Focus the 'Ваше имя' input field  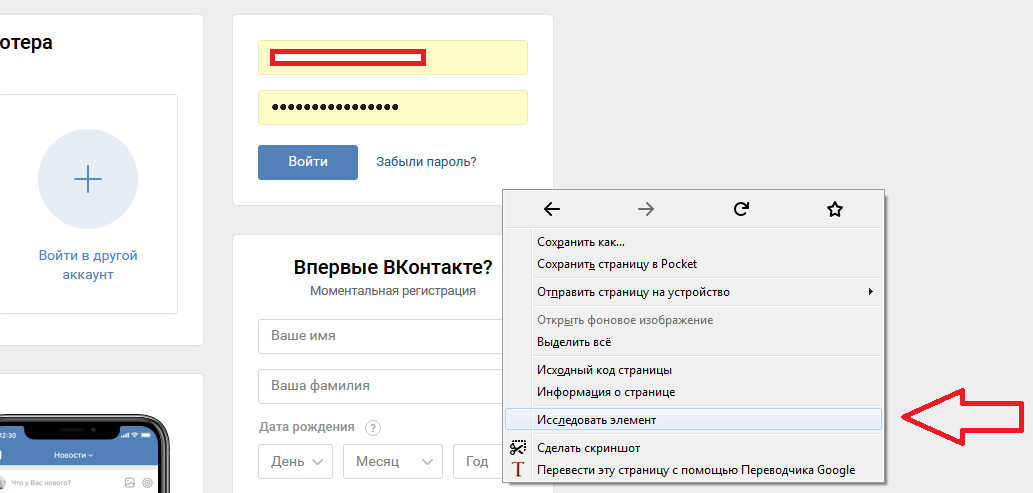(x=380, y=337)
